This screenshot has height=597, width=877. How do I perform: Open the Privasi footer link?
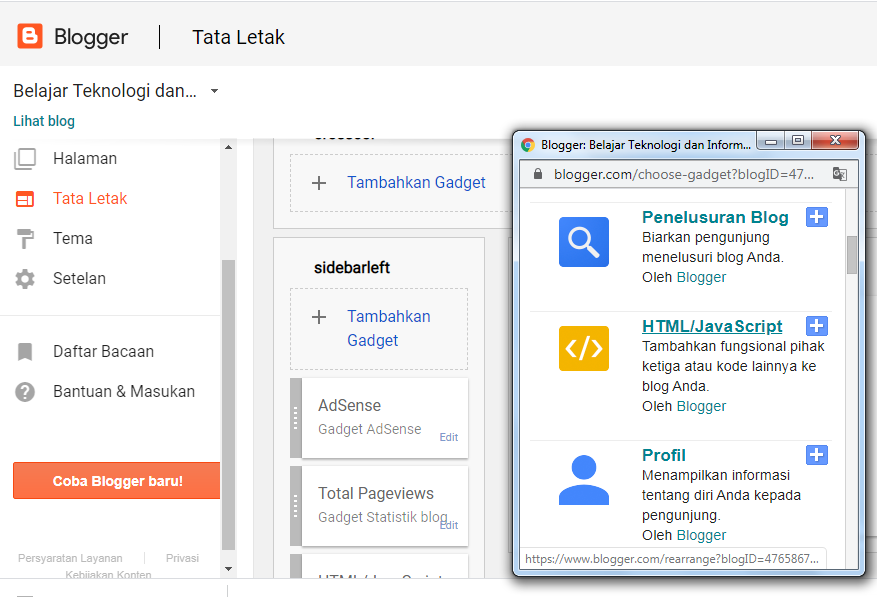(182, 558)
